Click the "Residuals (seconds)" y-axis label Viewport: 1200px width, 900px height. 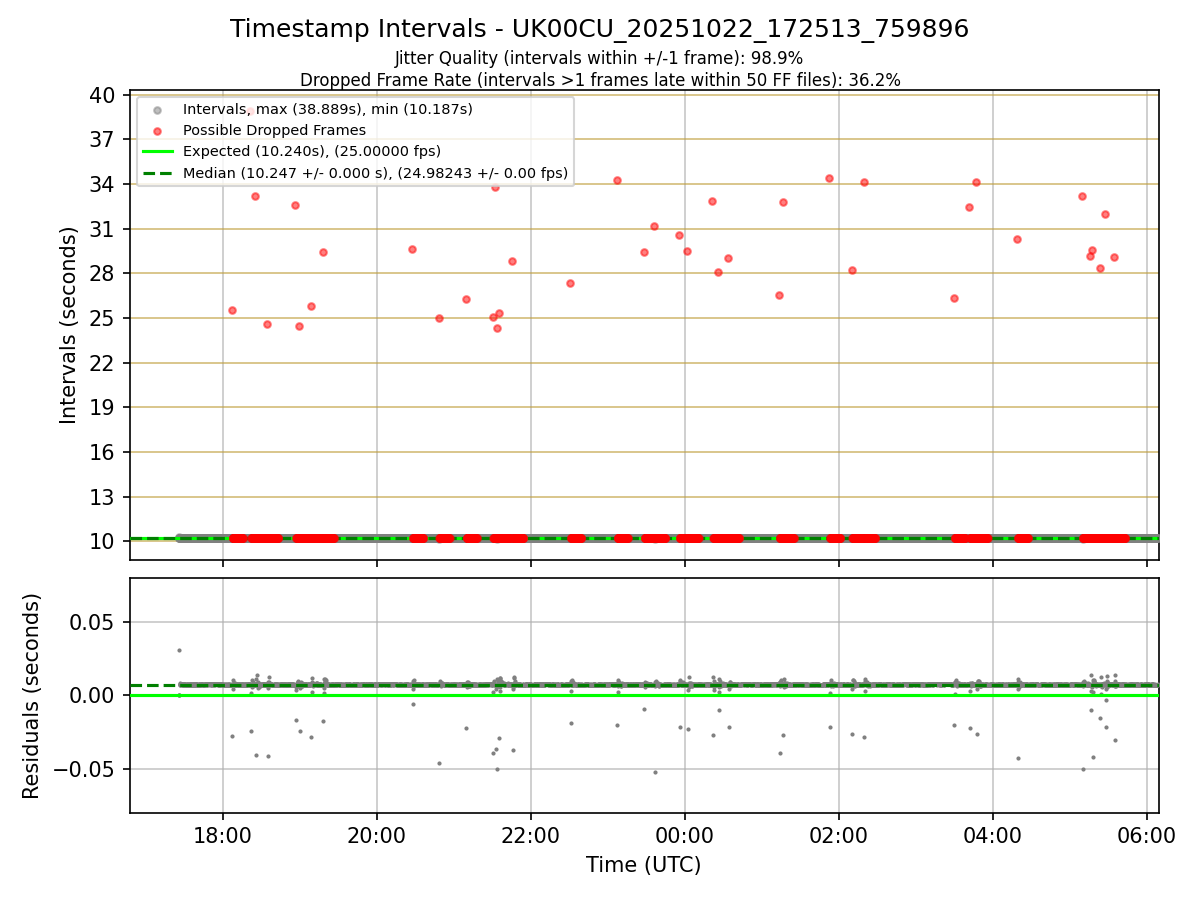32,696
